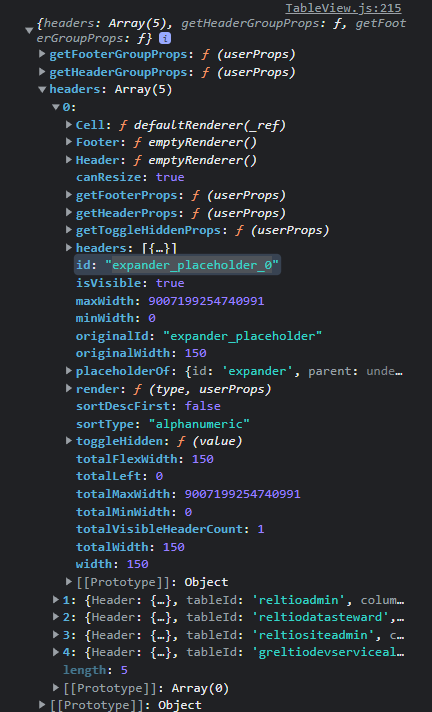
Task: Click the originalWidth: 150 property
Action: point(141,353)
